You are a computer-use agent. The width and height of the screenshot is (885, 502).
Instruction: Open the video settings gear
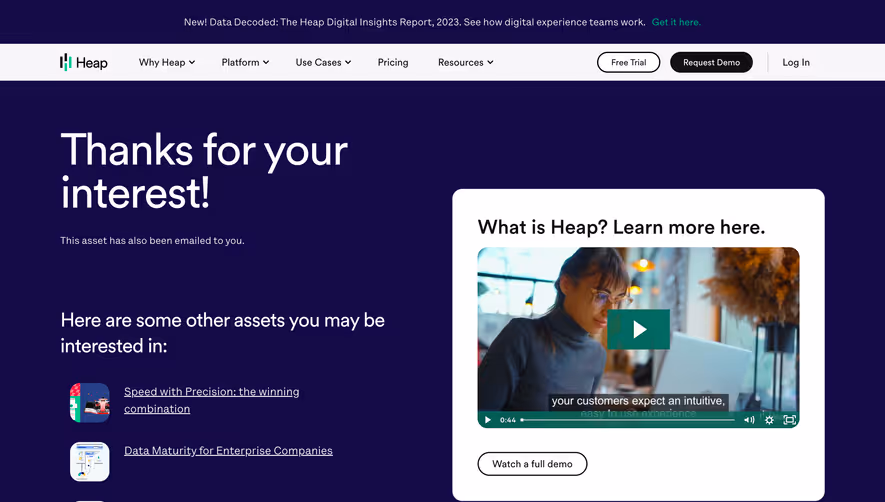coord(769,420)
